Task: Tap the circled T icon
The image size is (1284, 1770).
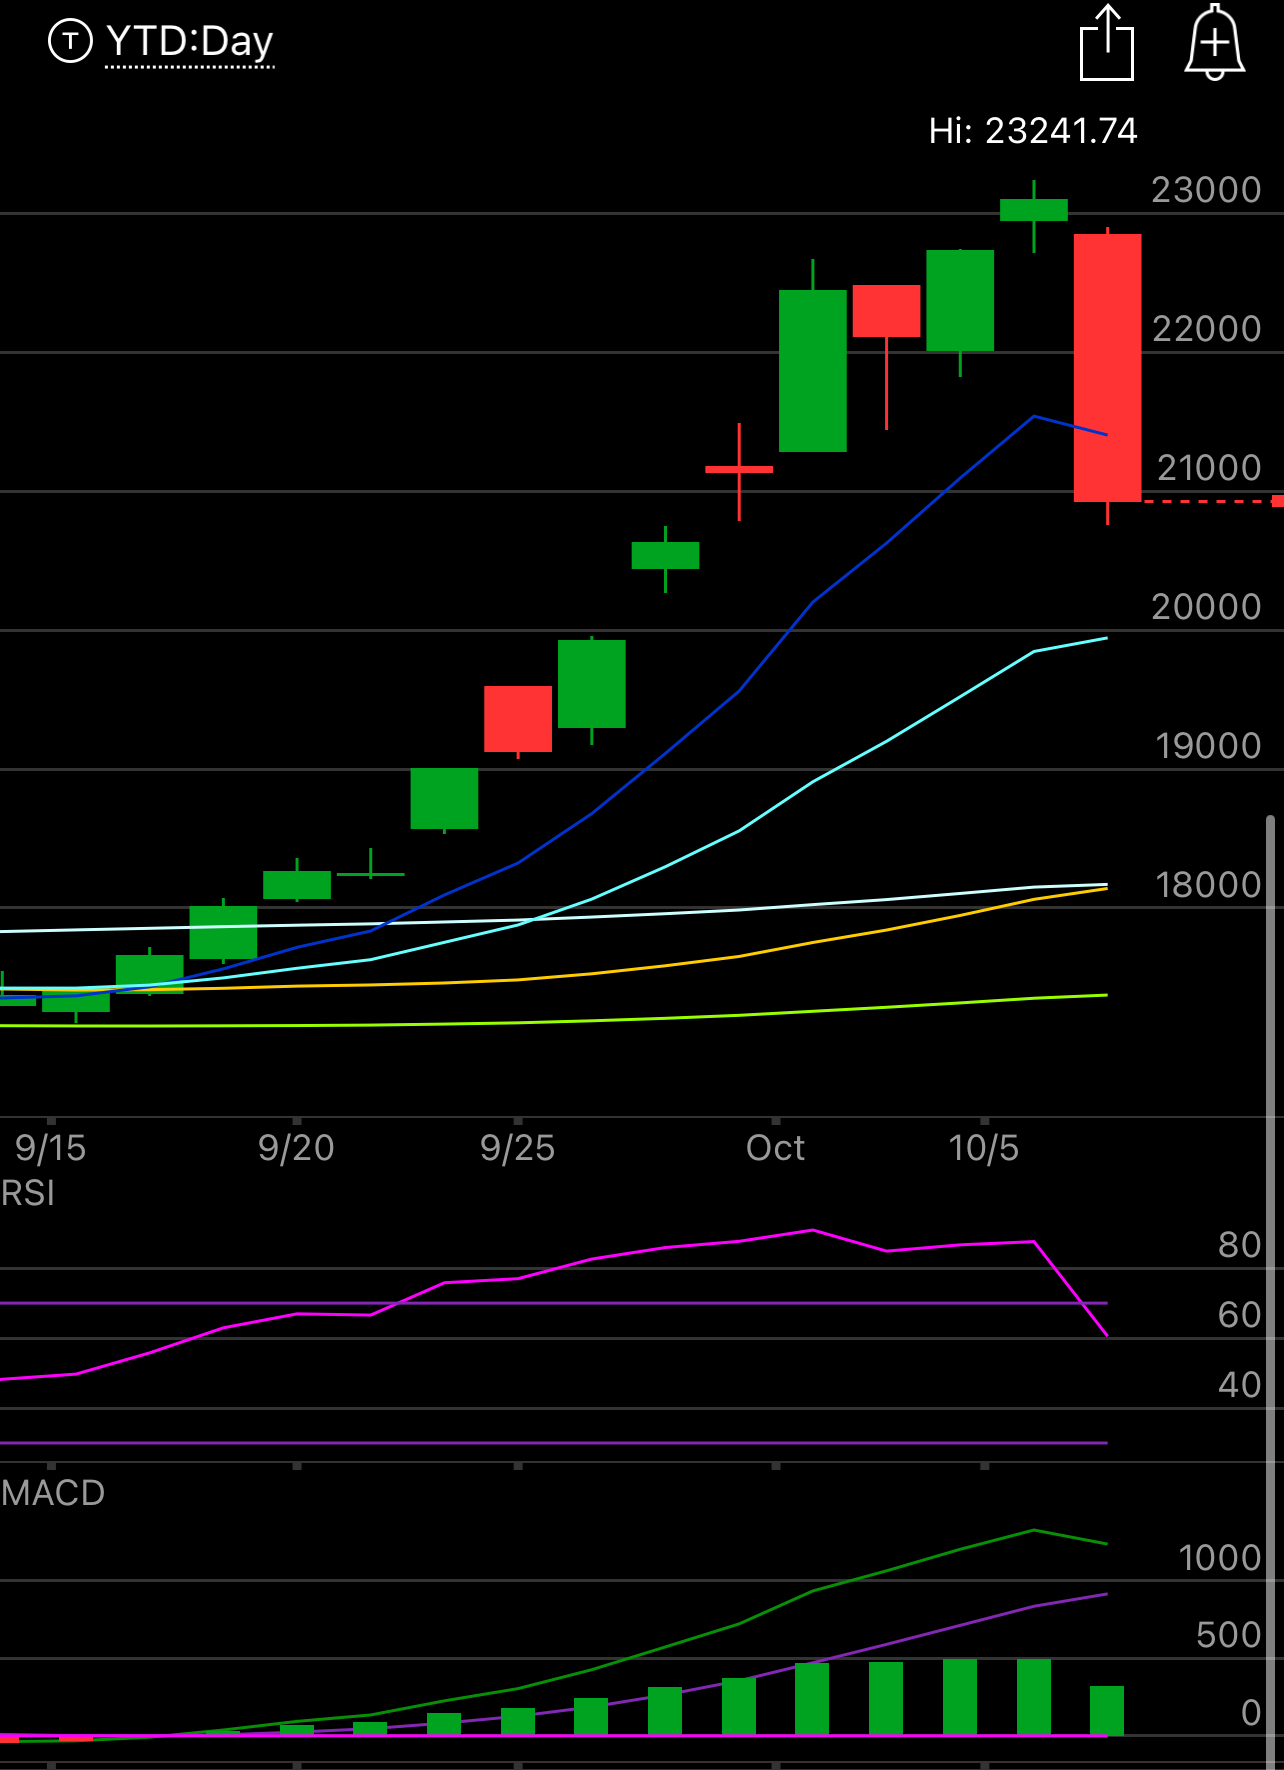Action: (70, 41)
